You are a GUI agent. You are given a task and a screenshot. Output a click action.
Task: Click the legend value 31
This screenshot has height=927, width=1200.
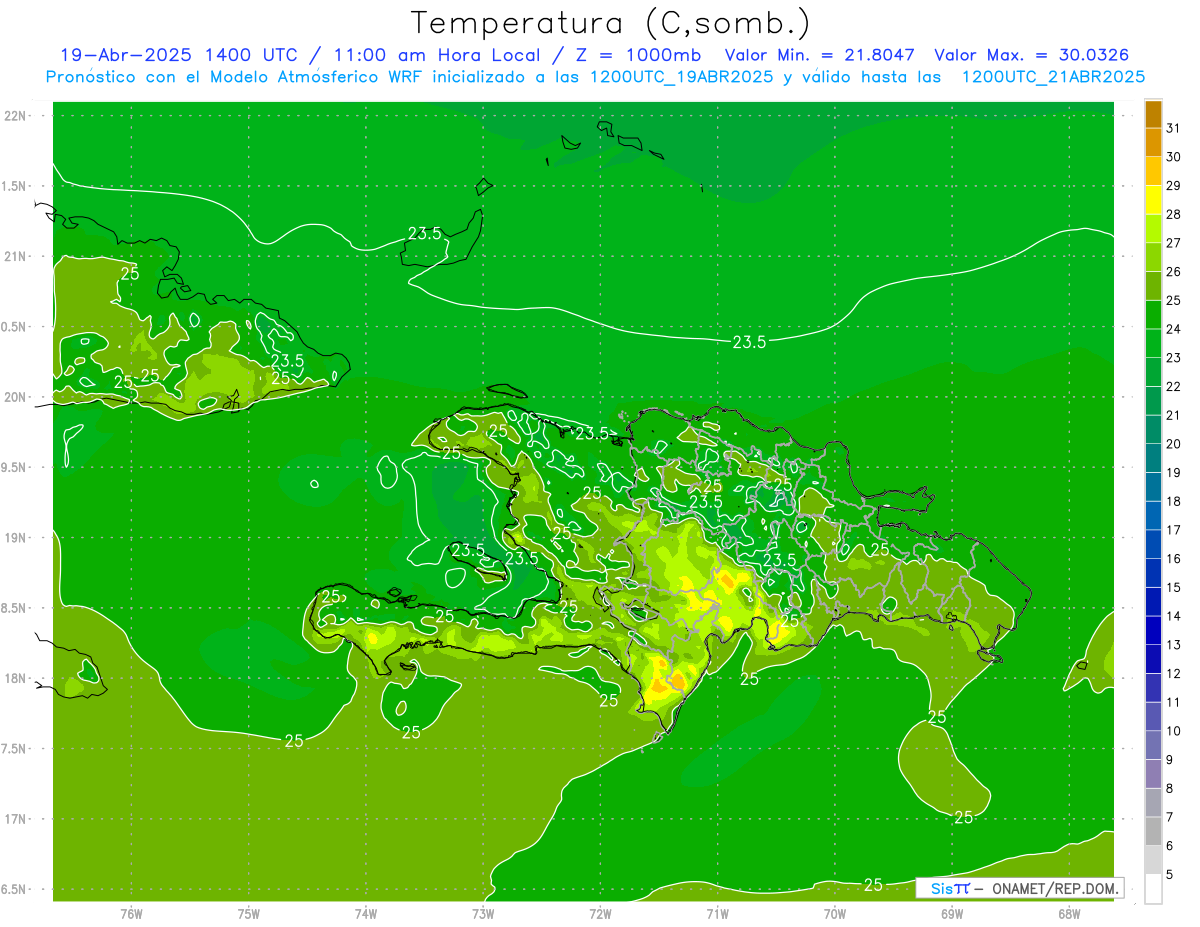[1174, 128]
